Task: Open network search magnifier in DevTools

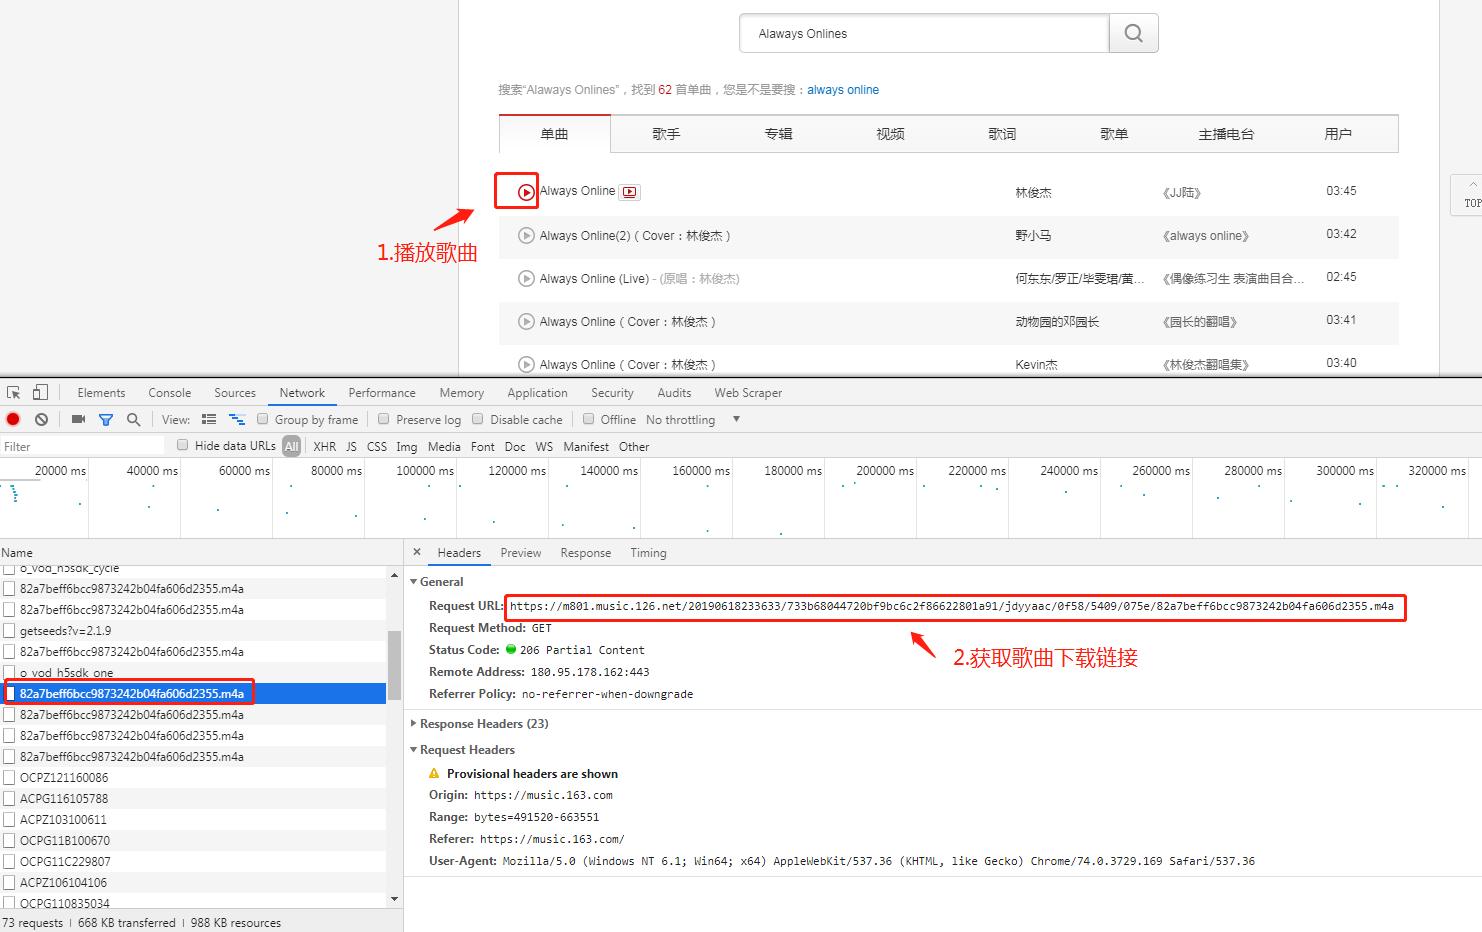Action: pyautogui.click(x=133, y=420)
